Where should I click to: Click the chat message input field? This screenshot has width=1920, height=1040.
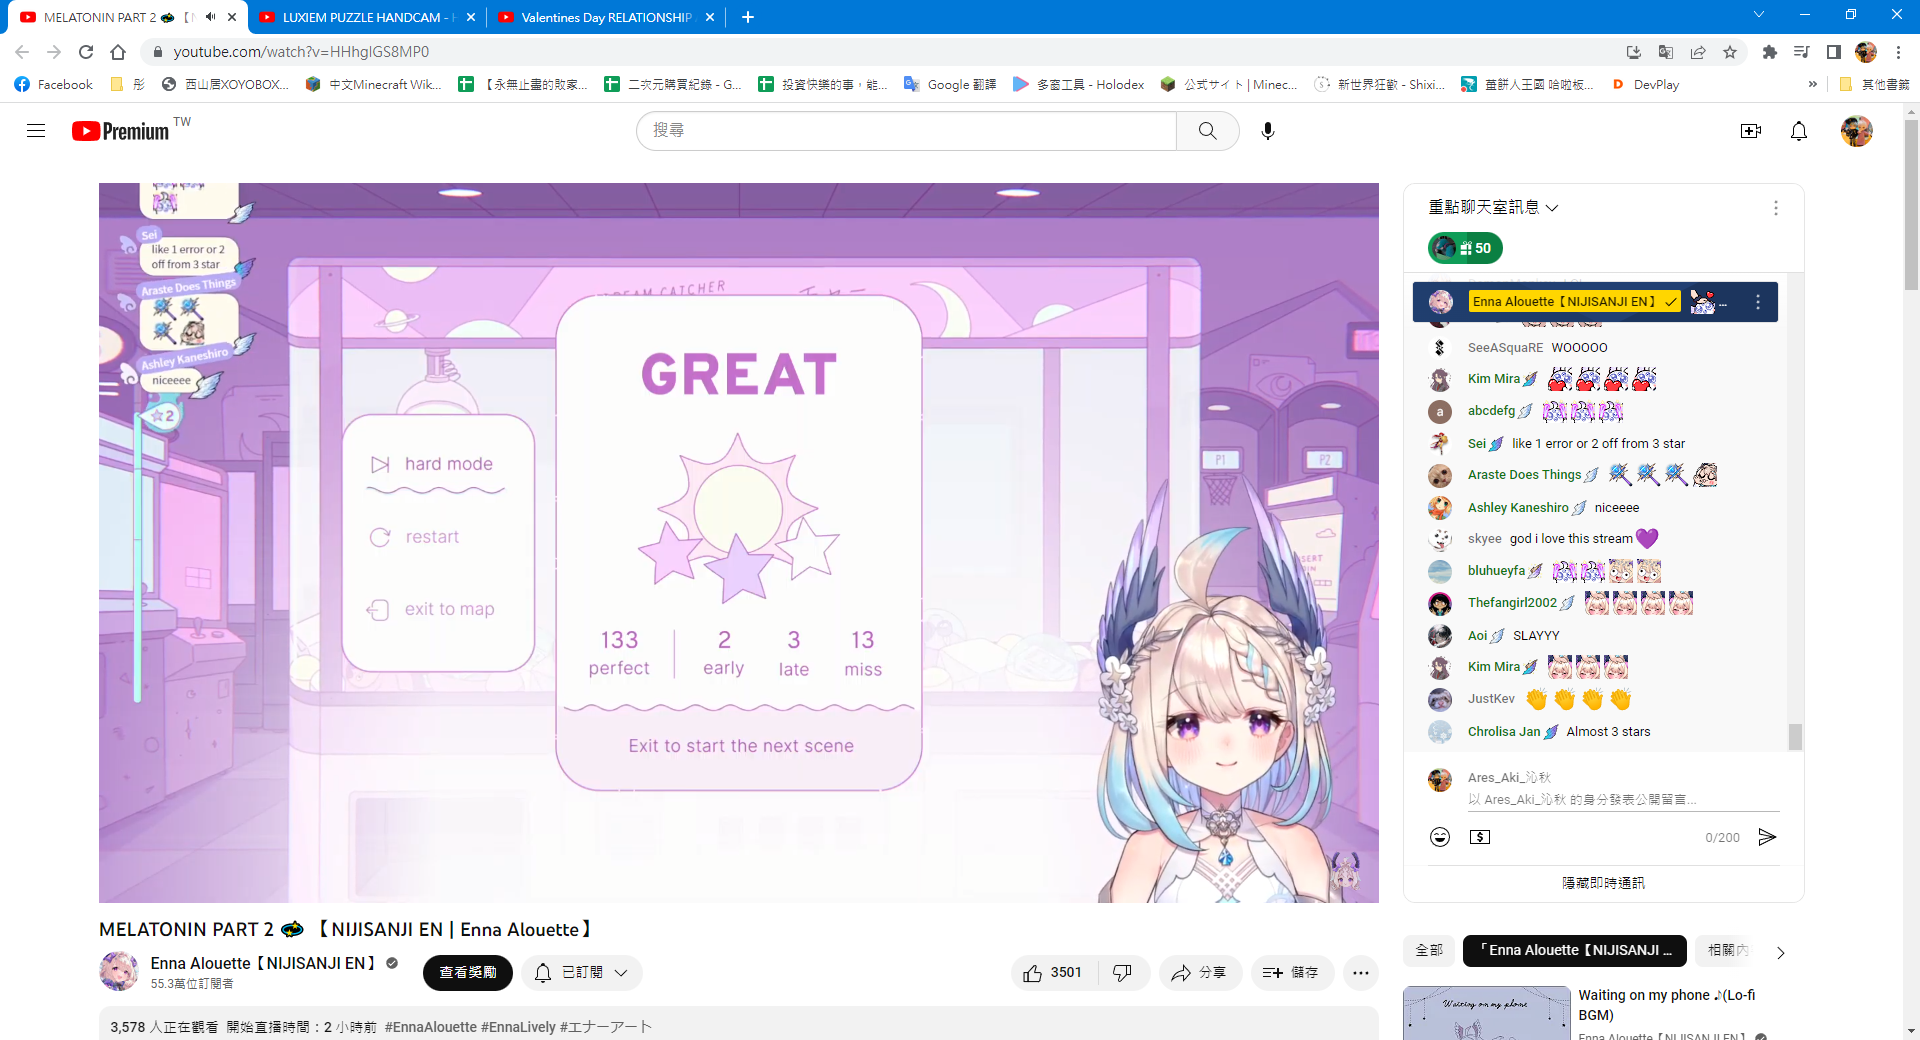1622,800
